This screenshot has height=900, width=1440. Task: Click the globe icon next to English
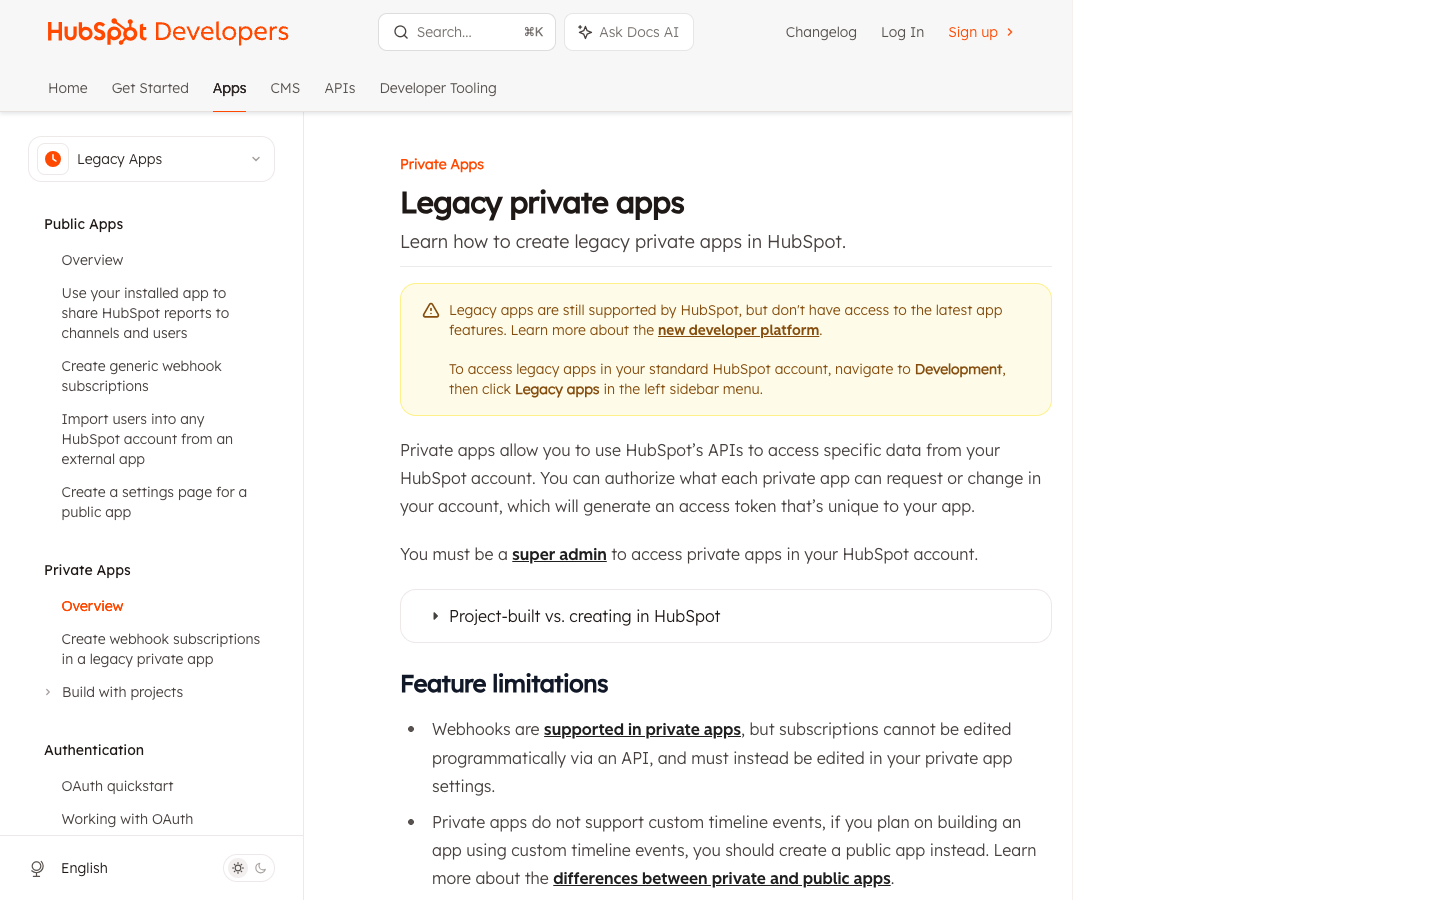click(x=37, y=867)
